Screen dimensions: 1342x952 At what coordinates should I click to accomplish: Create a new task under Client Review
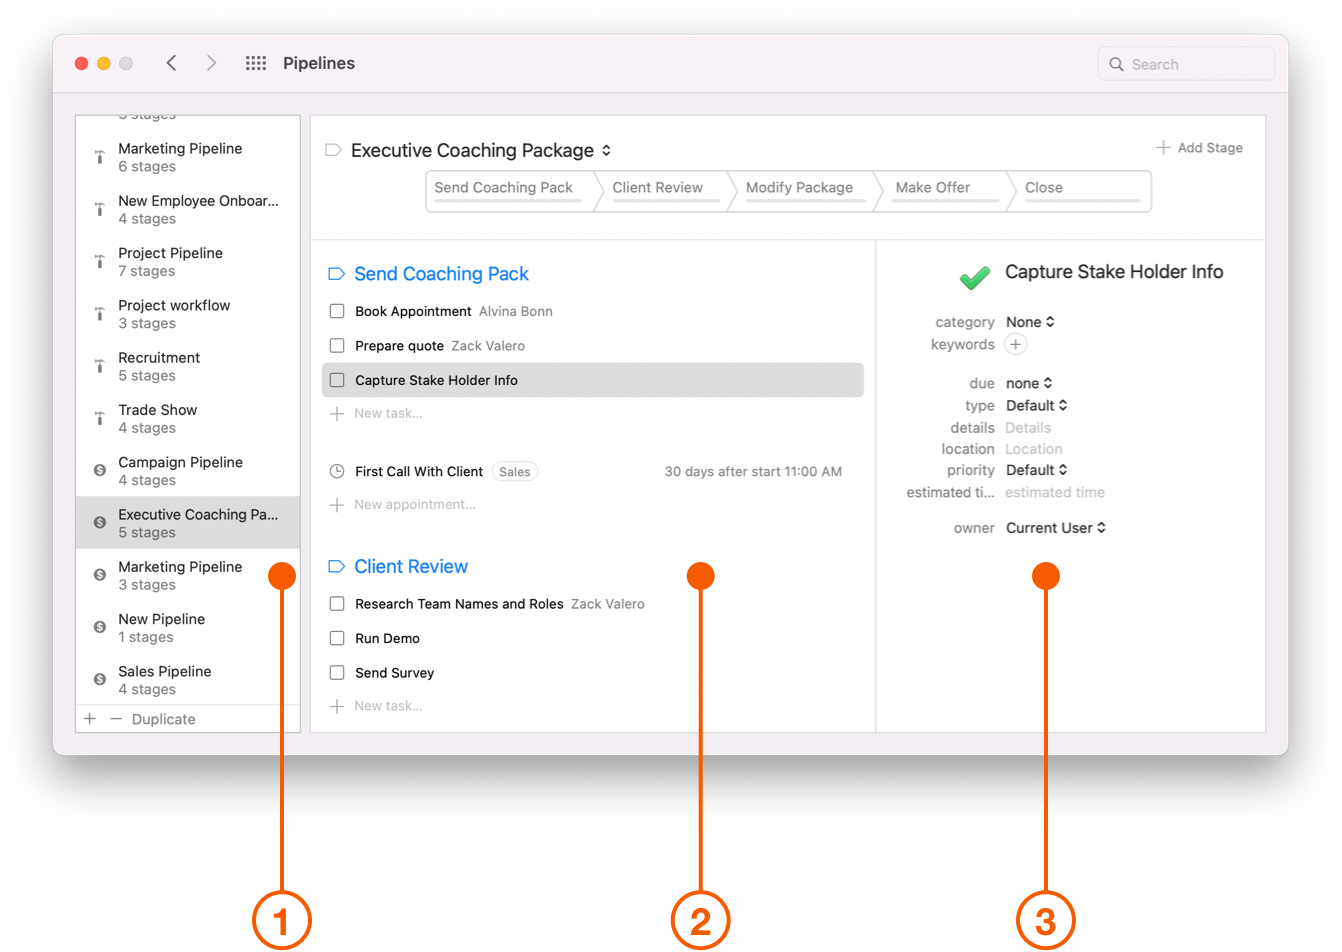pos(380,705)
